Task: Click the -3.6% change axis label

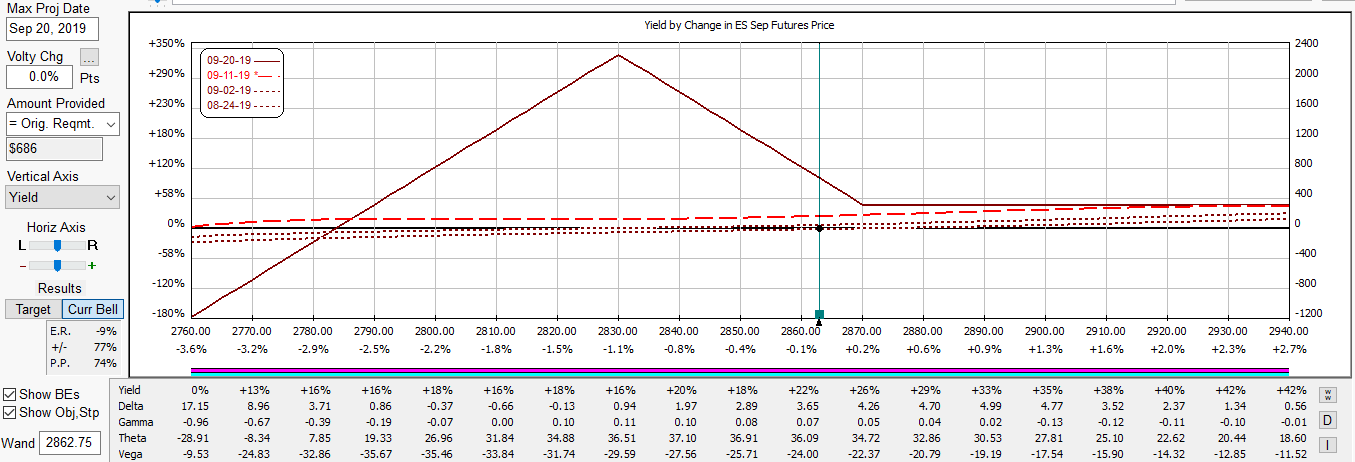Action: (190, 349)
